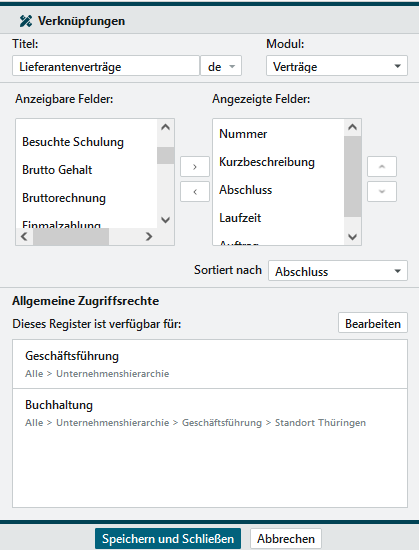Click the Bearbeiten button for access rights
The height and width of the screenshot is (550, 419).
(x=373, y=323)
